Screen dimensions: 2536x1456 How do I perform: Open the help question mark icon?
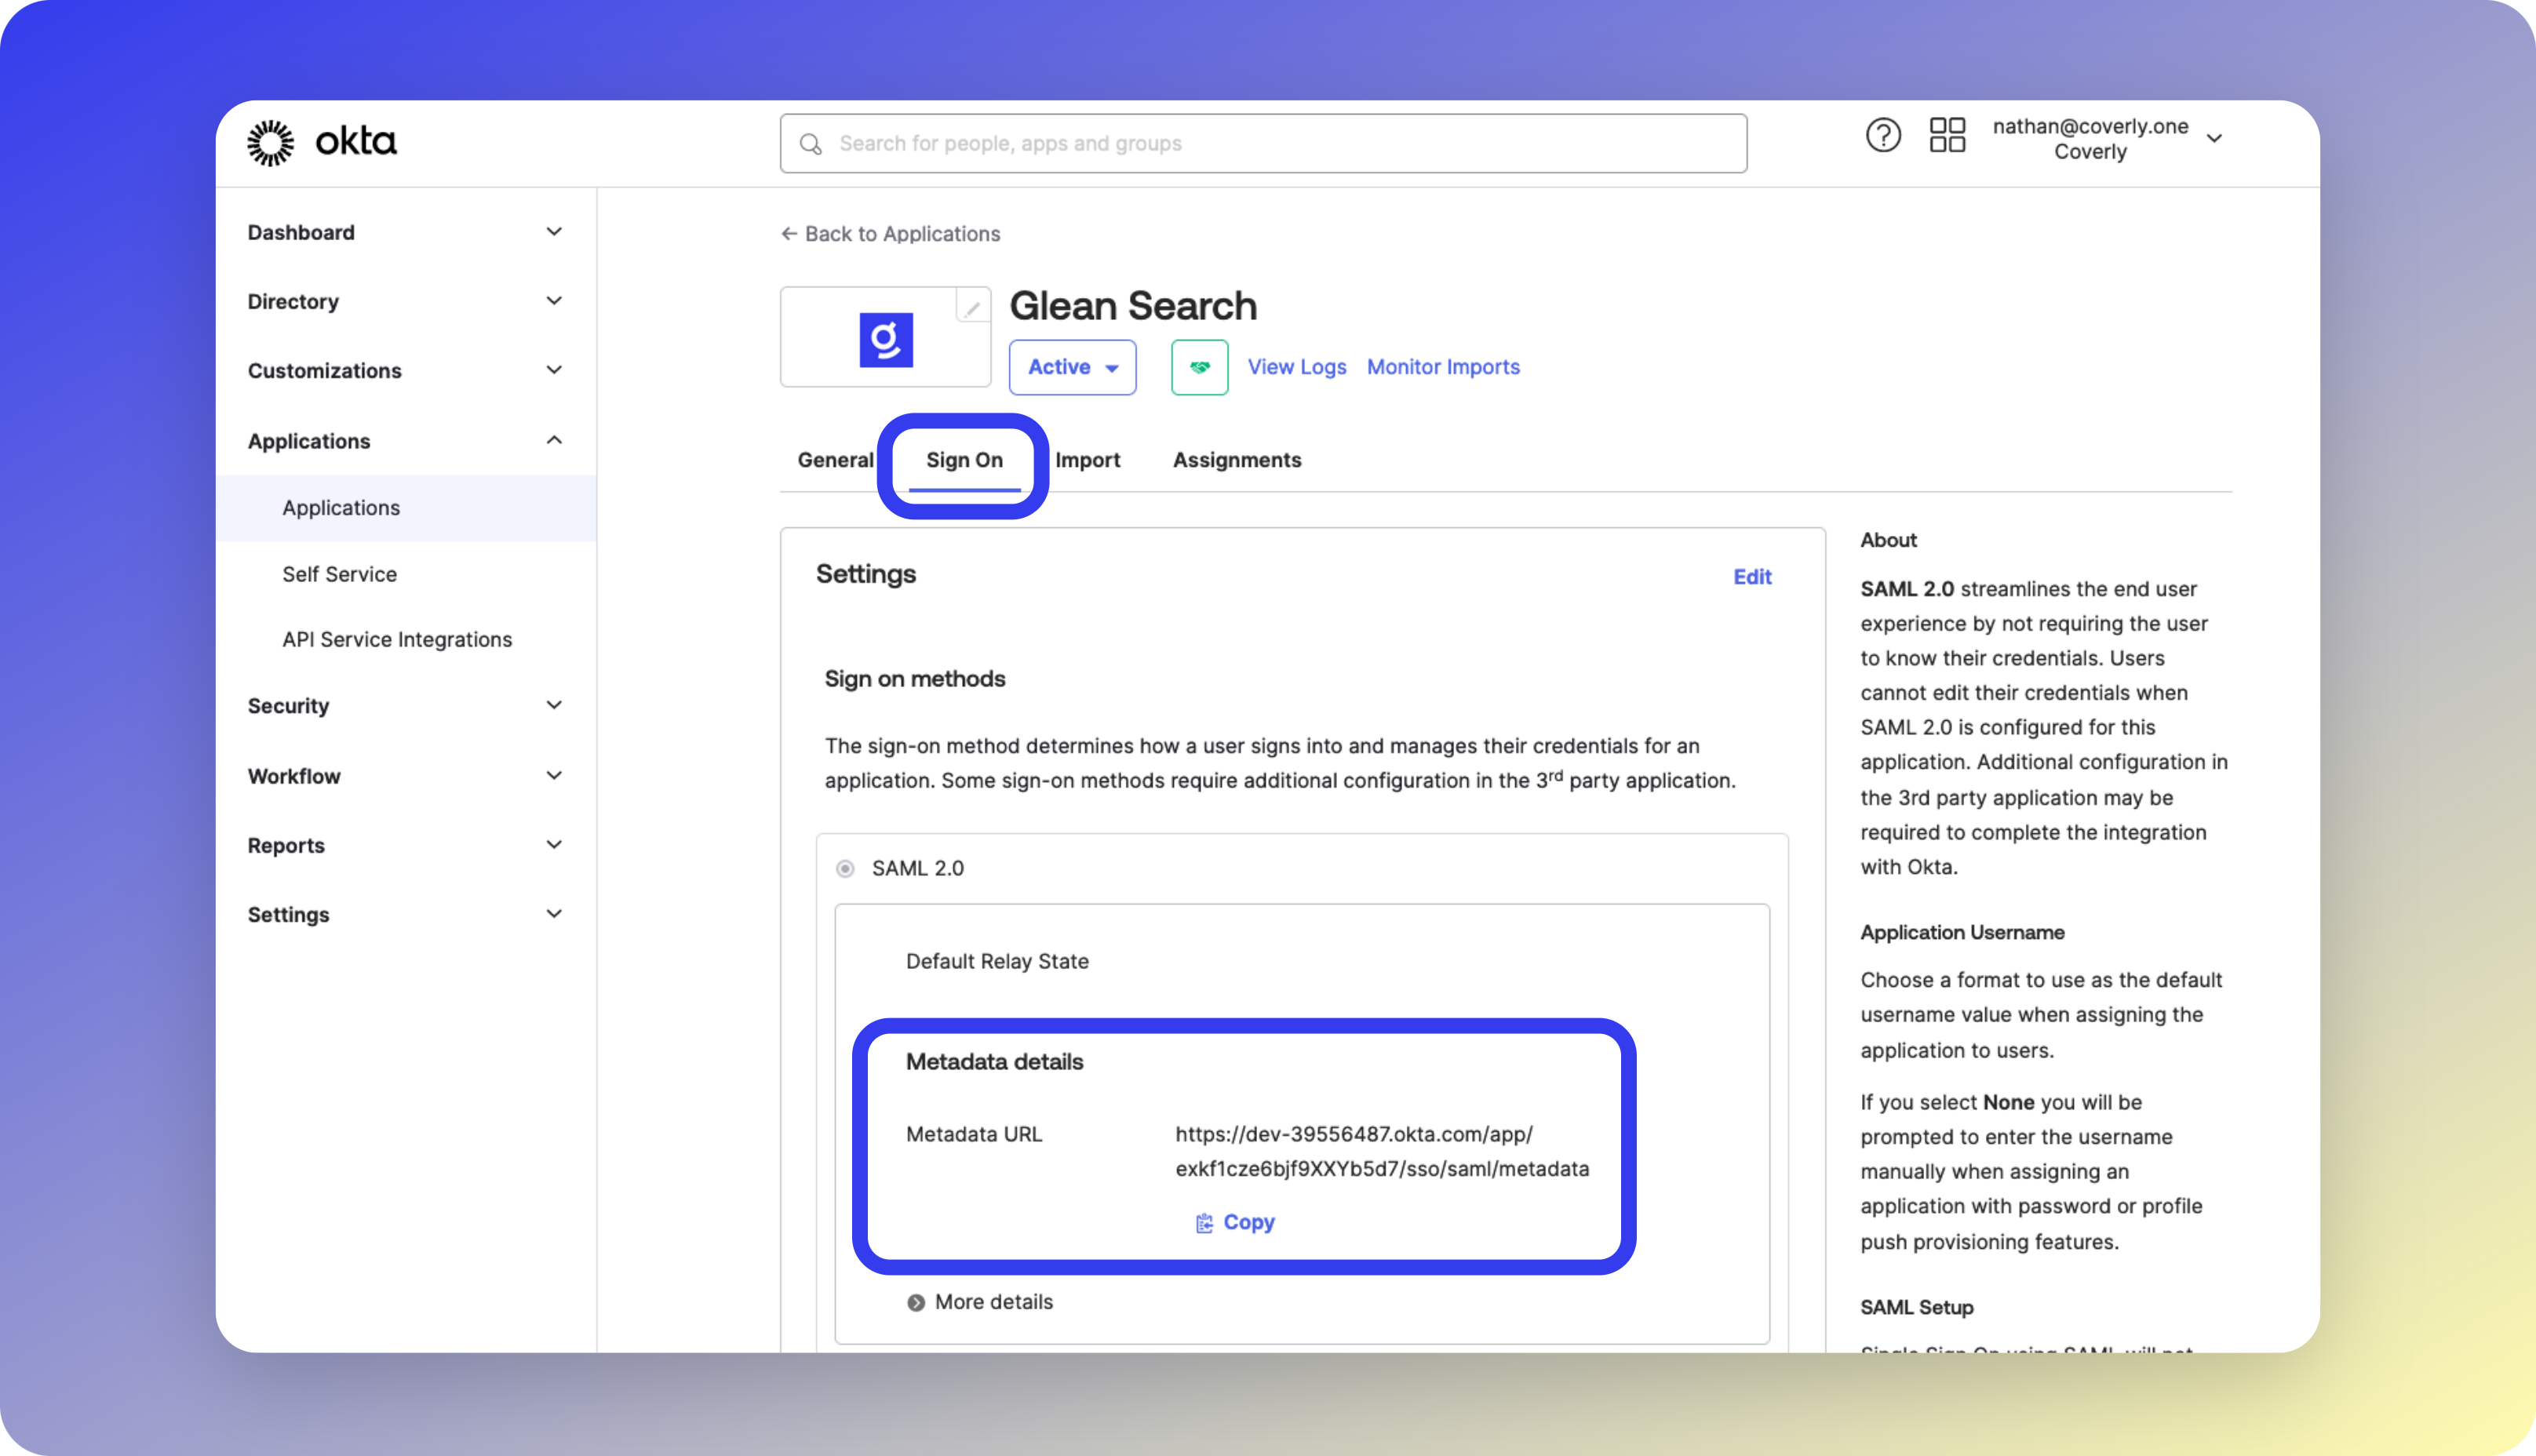click(x=1882, y=135)
